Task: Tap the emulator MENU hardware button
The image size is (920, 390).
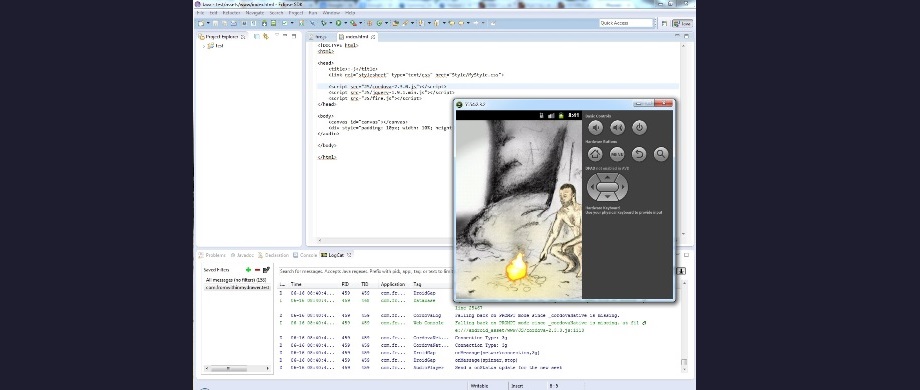Action: coord(617,154)
